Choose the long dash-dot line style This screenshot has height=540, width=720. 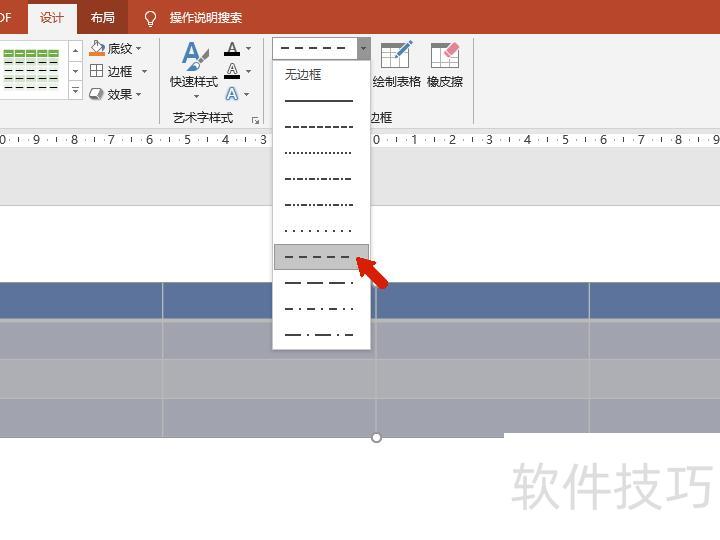coord(321,335)
